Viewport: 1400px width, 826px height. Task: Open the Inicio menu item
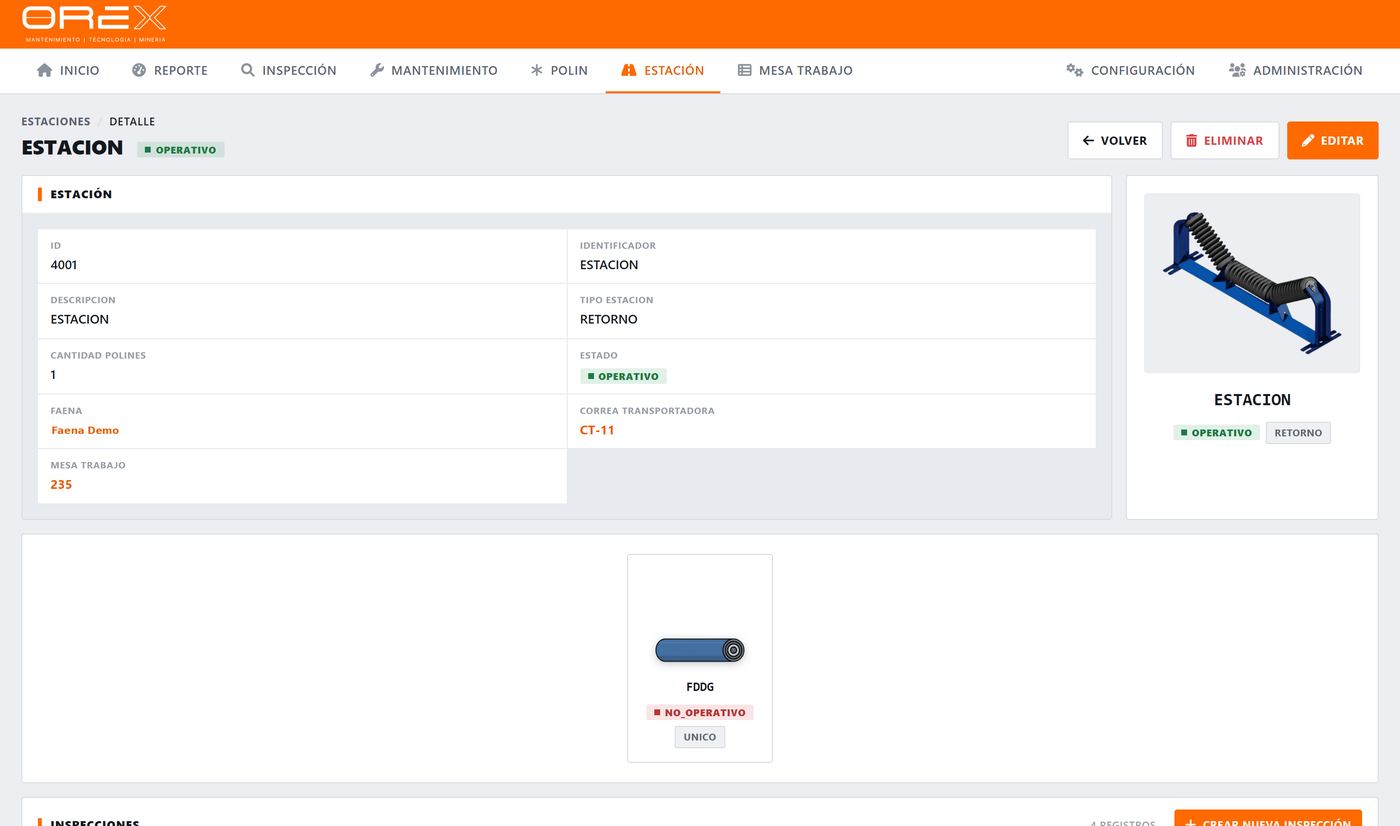coord(68,70)
